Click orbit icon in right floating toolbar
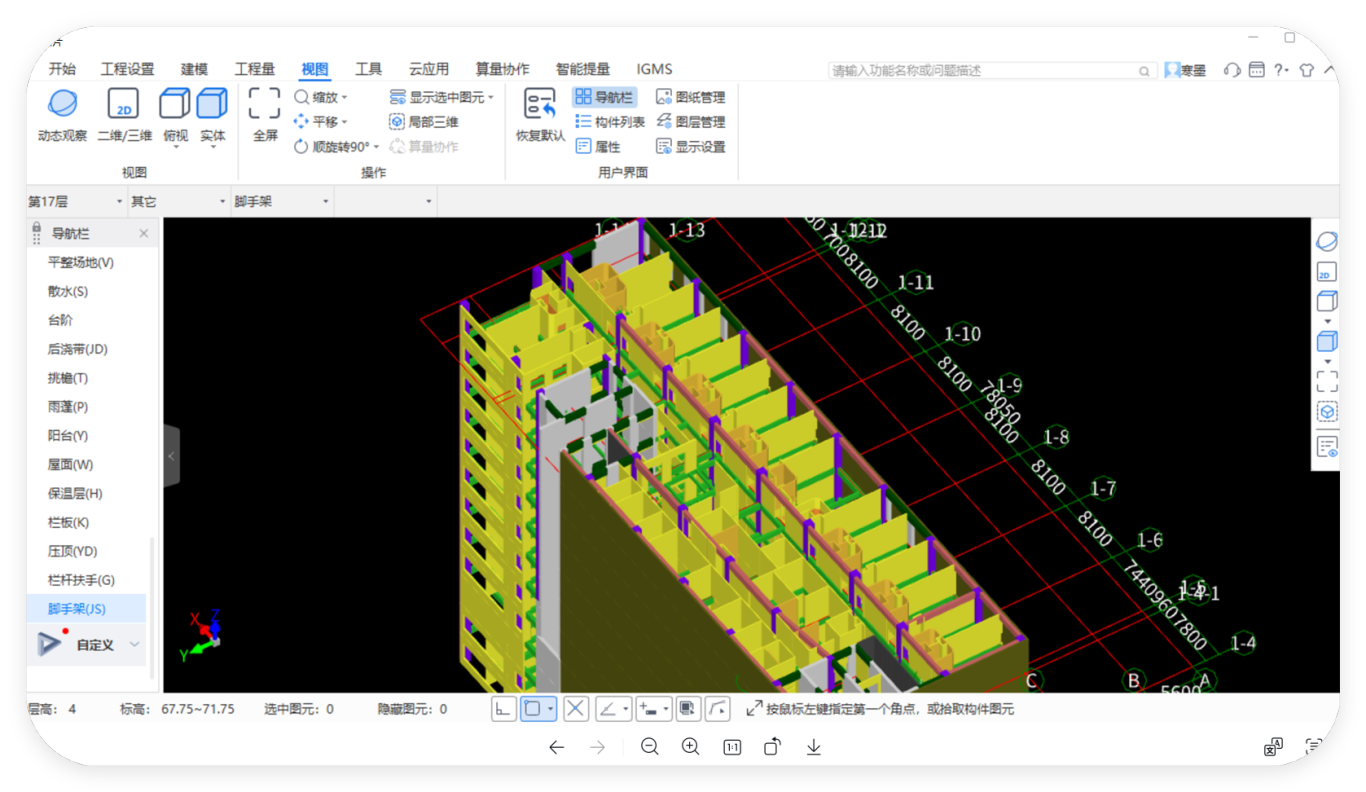1366x792 pixels. click(1326, 241)
